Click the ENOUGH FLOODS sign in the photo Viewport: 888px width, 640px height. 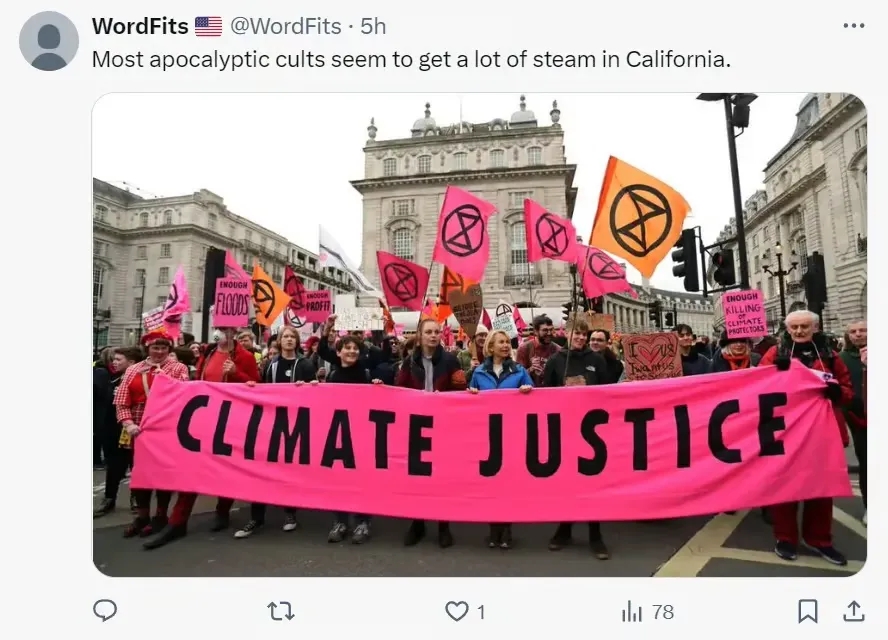[x=232, y=302]
